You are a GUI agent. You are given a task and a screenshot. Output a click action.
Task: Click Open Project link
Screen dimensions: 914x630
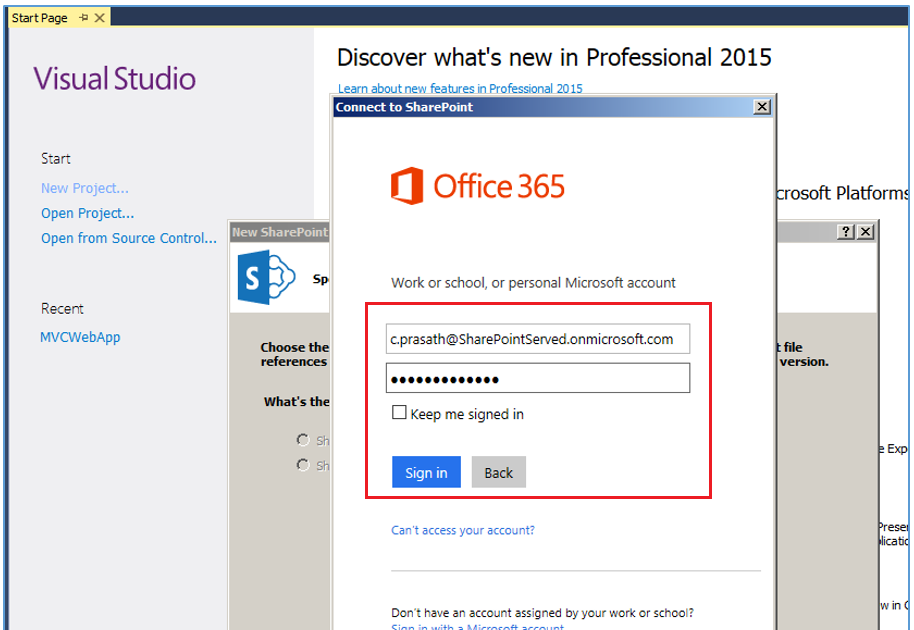point(87,213)
